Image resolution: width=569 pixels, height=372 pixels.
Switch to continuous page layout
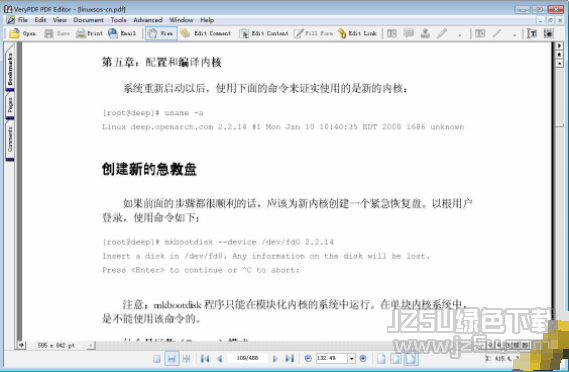click(x=172, y=359)
